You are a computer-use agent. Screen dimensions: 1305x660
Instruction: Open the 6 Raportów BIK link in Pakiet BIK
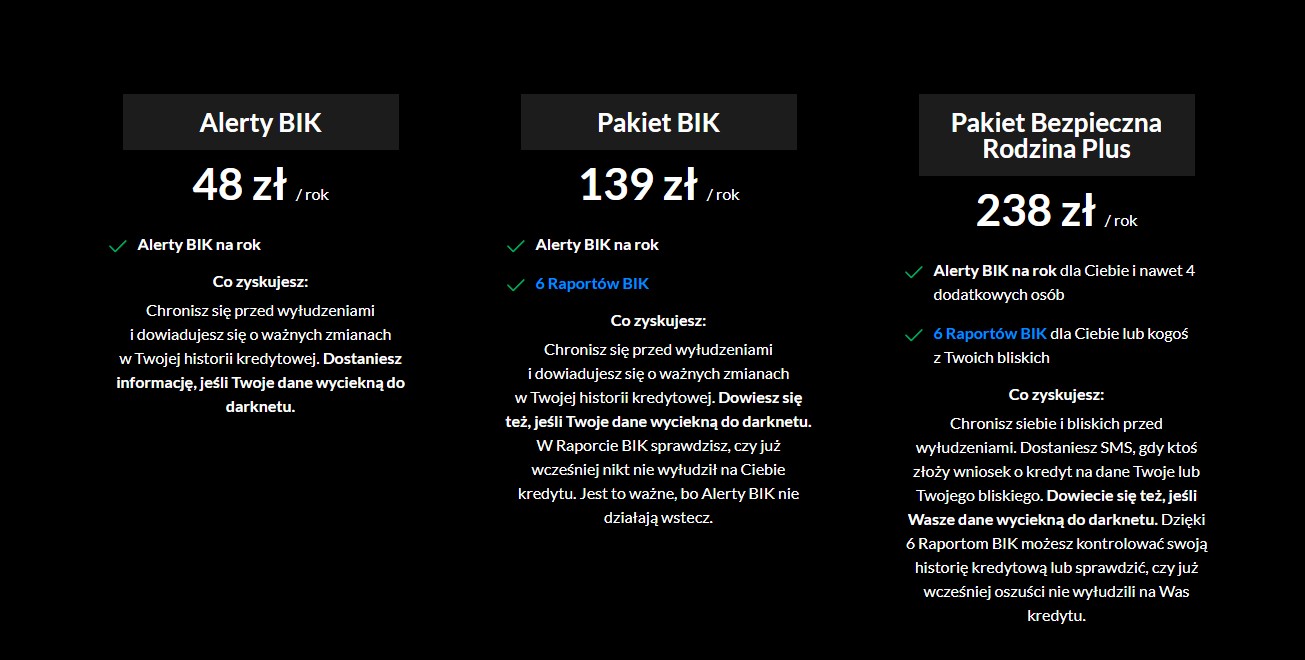coord(592,284)
